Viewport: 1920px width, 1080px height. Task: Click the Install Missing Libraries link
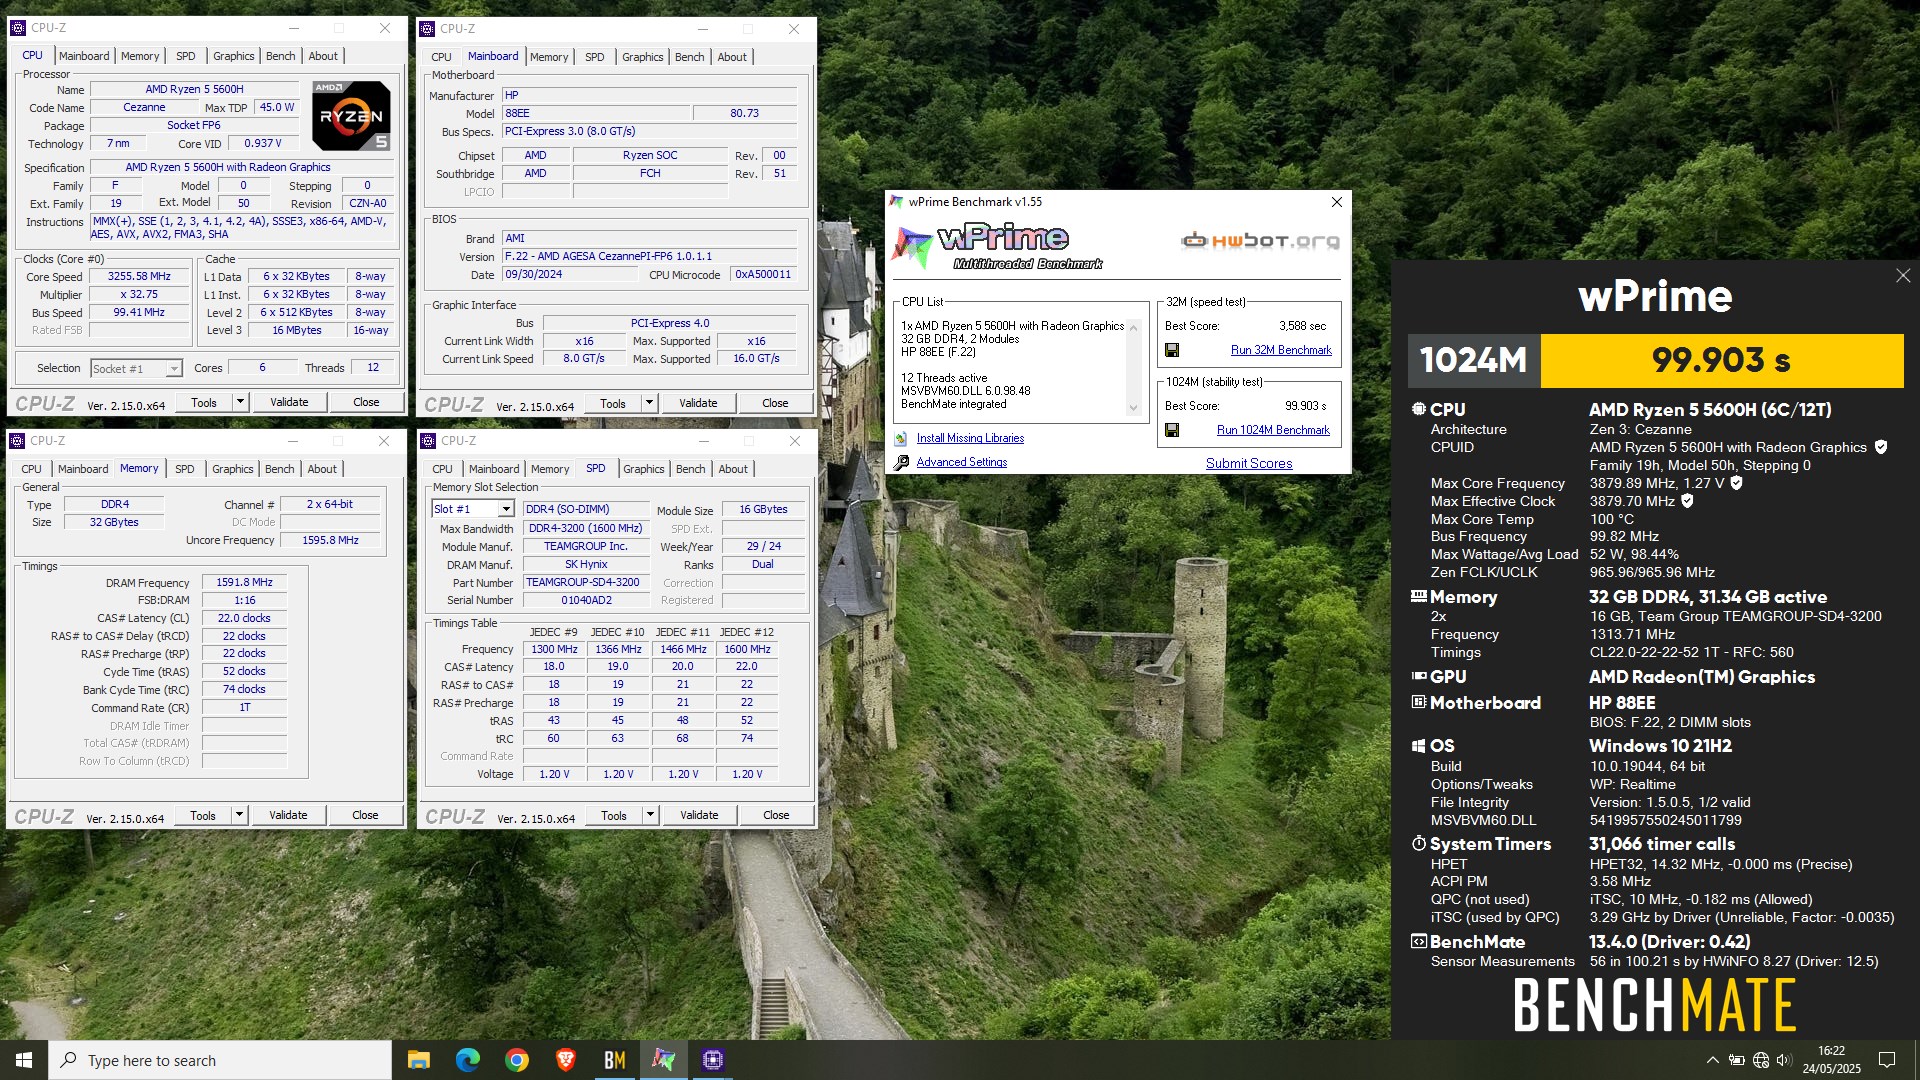click(x=970, y=438)
